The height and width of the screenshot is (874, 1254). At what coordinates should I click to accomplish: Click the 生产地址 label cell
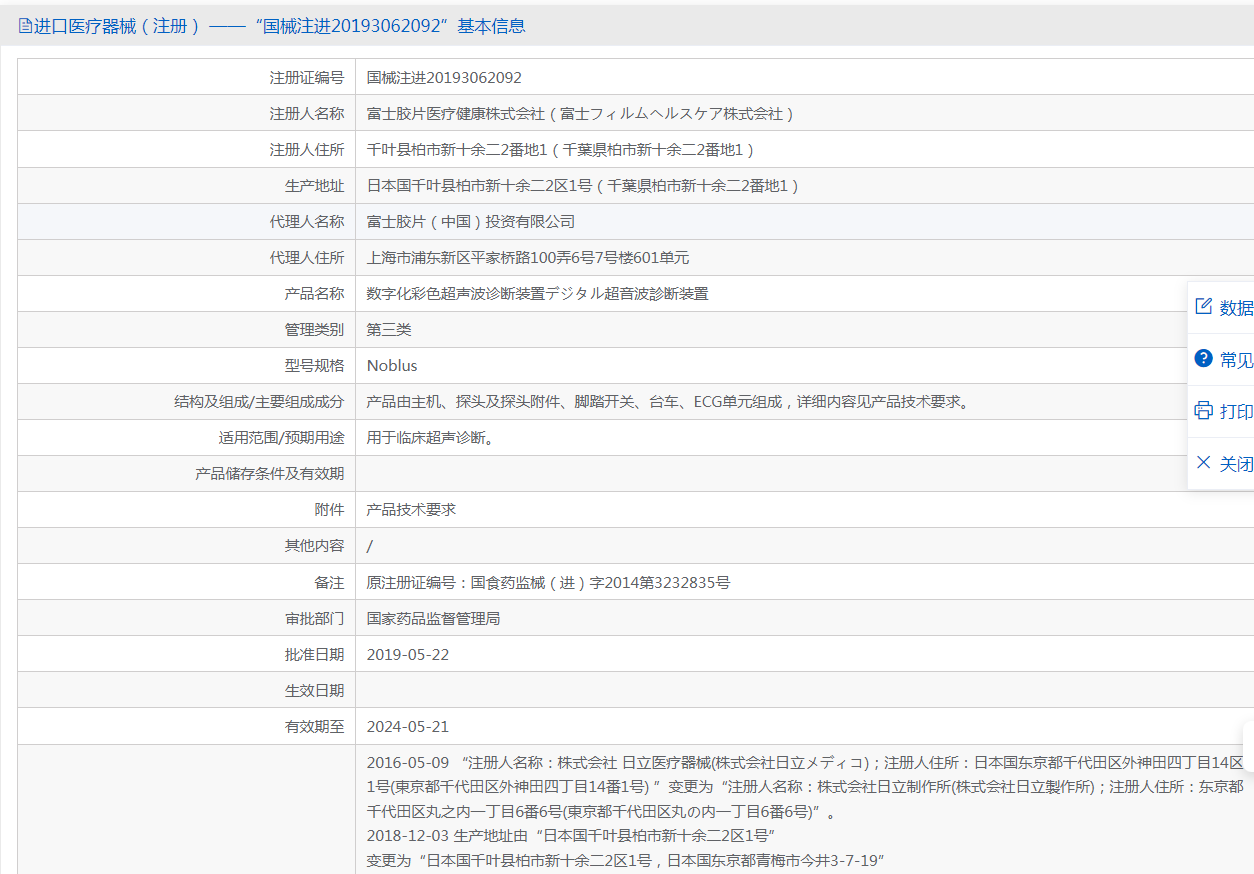tap(187, 186)
